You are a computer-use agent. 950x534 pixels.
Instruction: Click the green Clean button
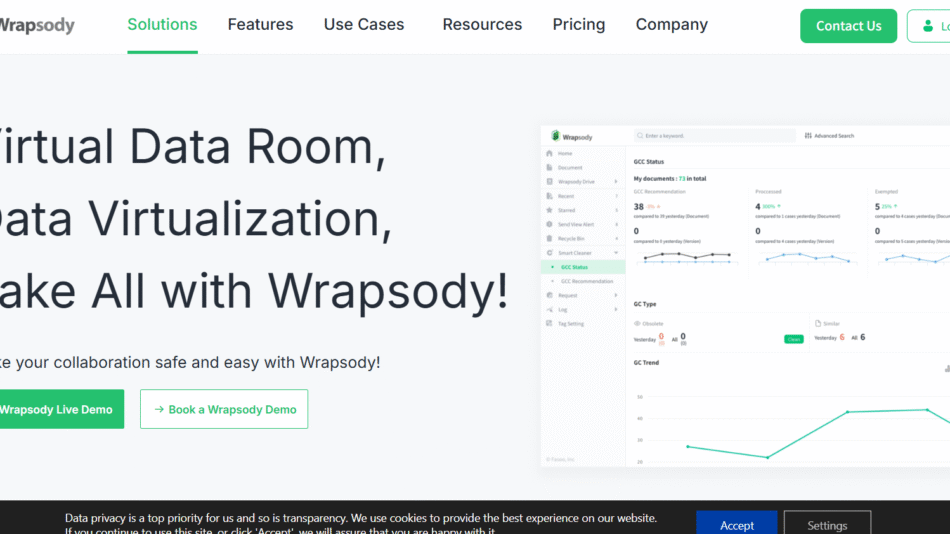pos(794,339)
